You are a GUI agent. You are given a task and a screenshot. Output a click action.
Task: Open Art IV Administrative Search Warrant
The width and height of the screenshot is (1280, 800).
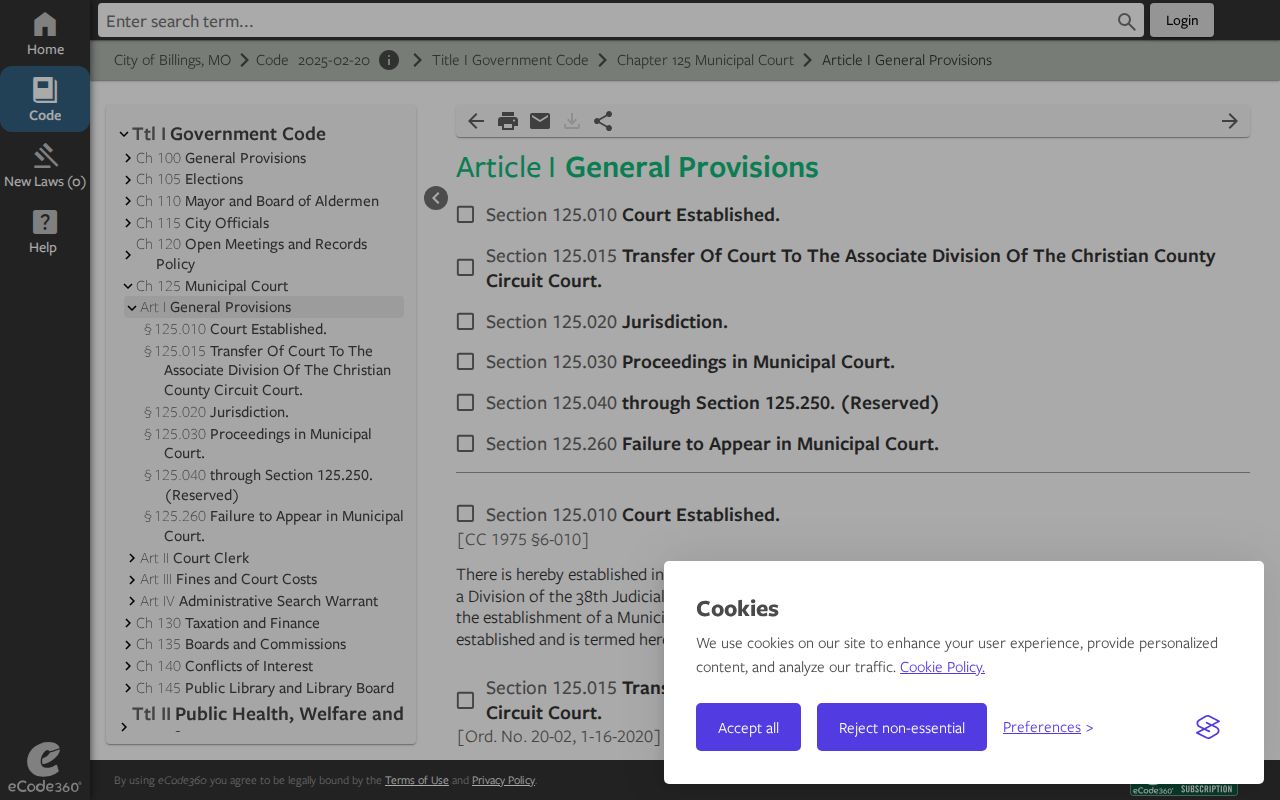(x=259, y=601)
